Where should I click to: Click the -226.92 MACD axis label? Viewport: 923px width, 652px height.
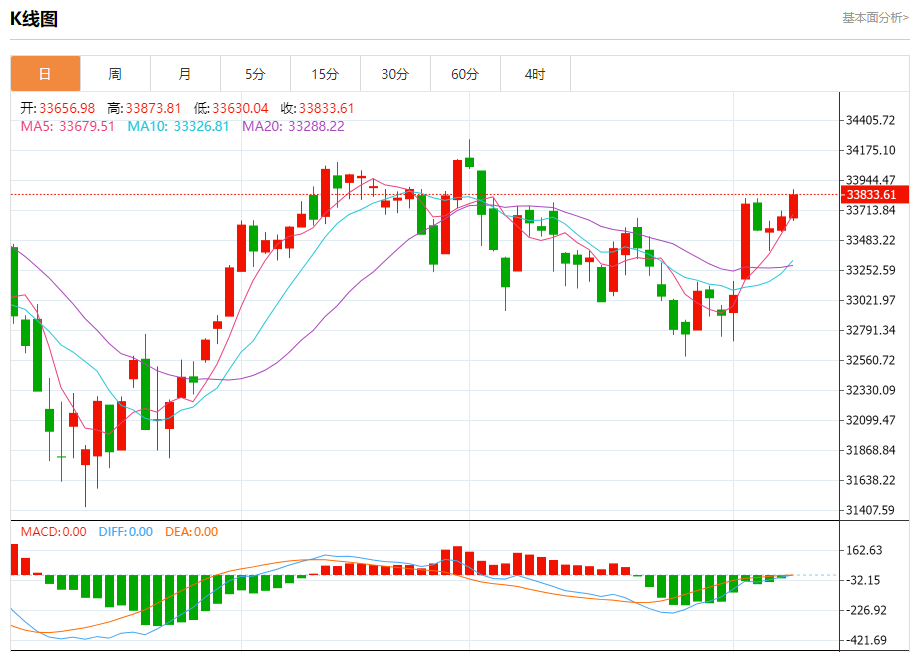point(866,611)
